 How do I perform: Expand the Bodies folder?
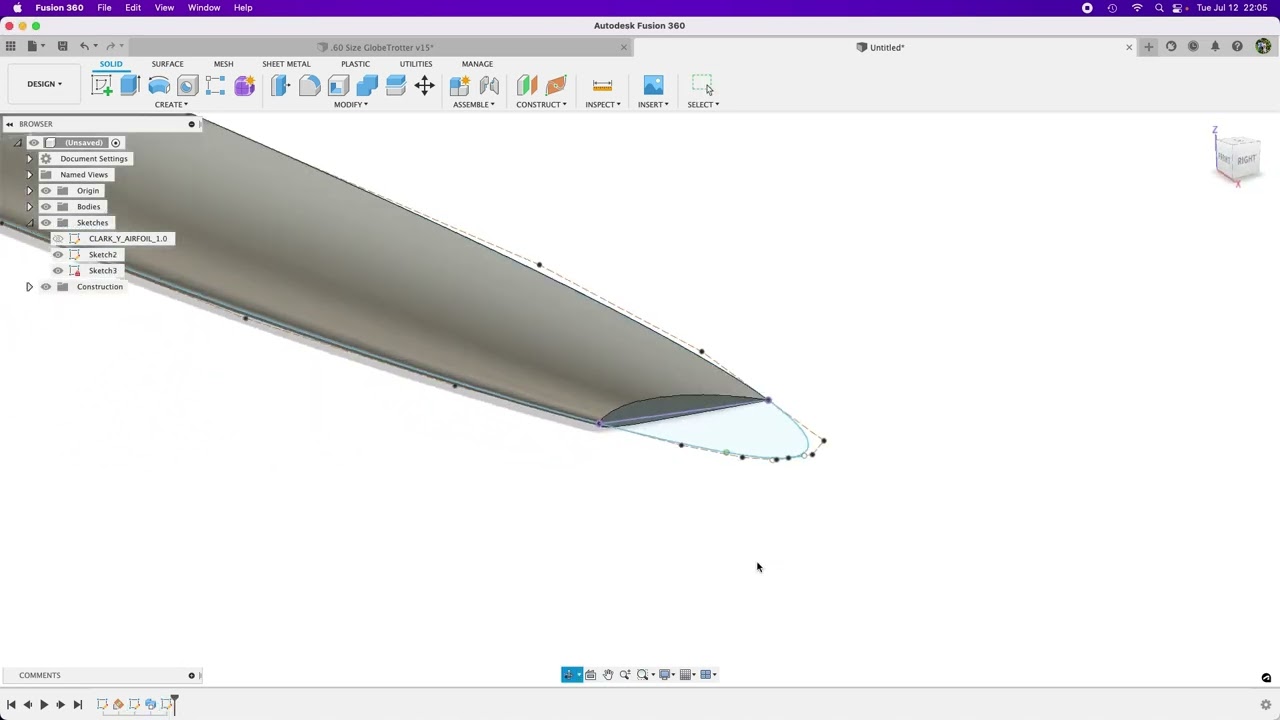point(29,207)
